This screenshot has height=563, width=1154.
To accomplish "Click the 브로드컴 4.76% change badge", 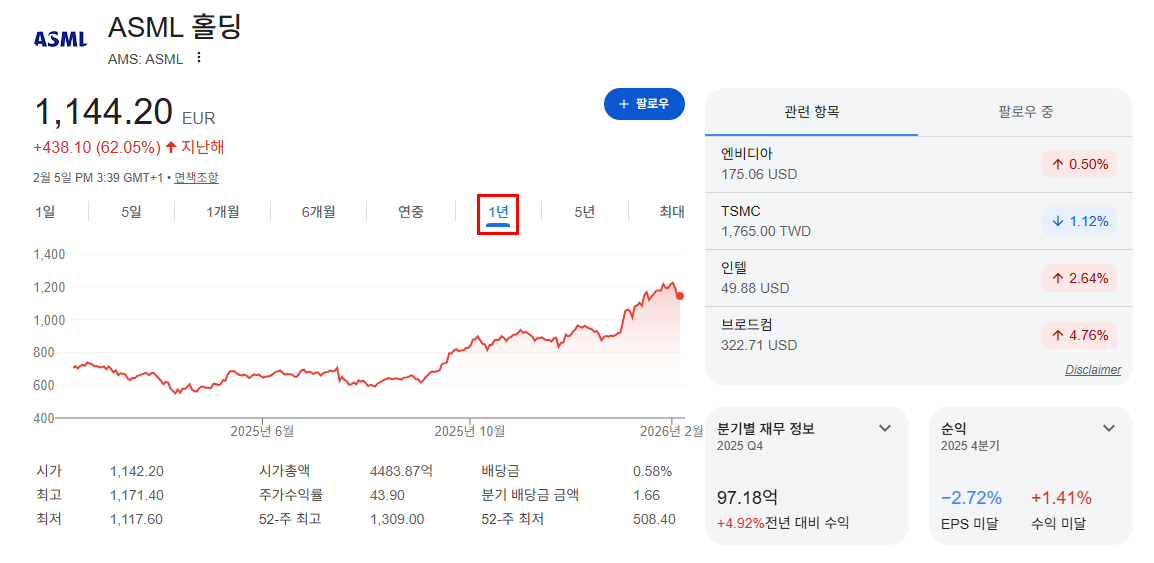I will click(x=1079, y=336).
